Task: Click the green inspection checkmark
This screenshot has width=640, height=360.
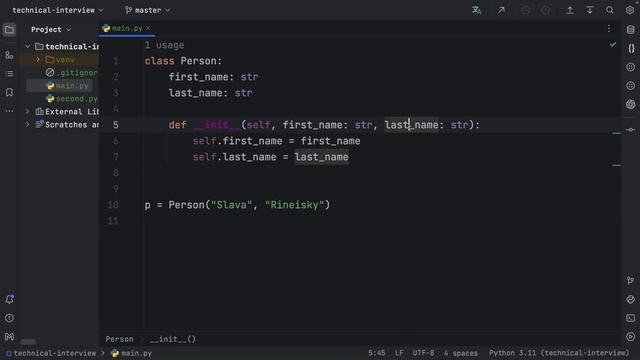Action: coord(613,44)
